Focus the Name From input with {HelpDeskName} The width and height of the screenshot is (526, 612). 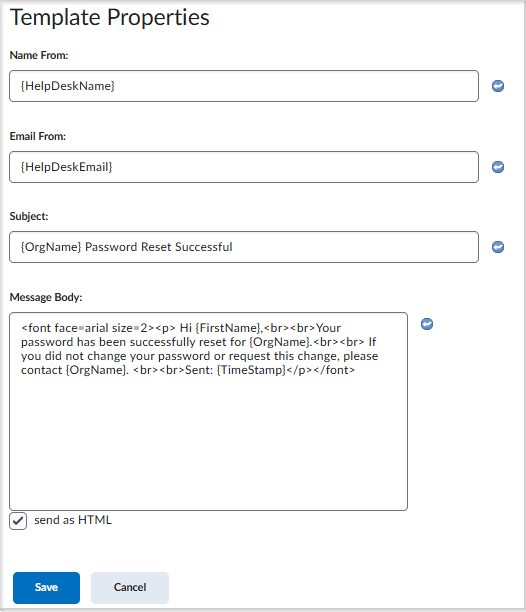point(244,86)
